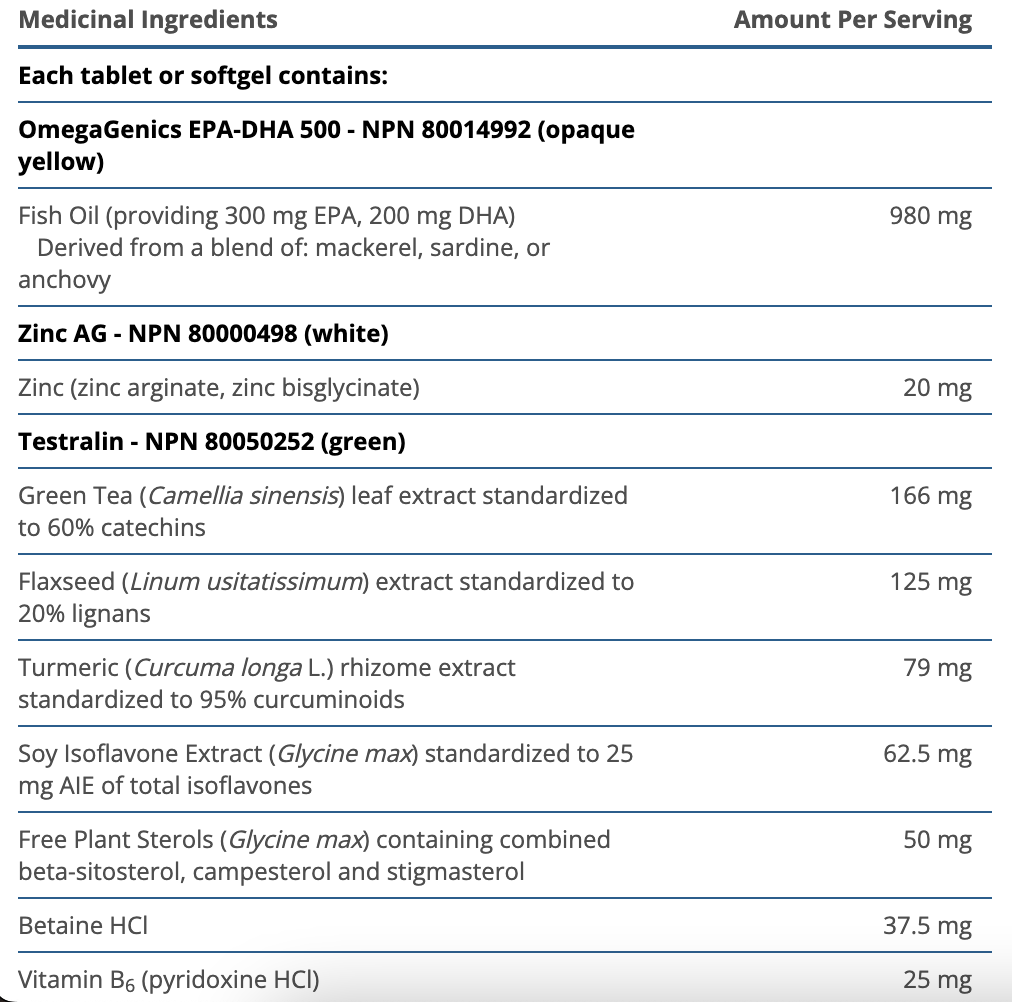The width and height of the screenshot is (1012, 1002).
Task: Click the 79 mg amount
Action: [937, 667]
